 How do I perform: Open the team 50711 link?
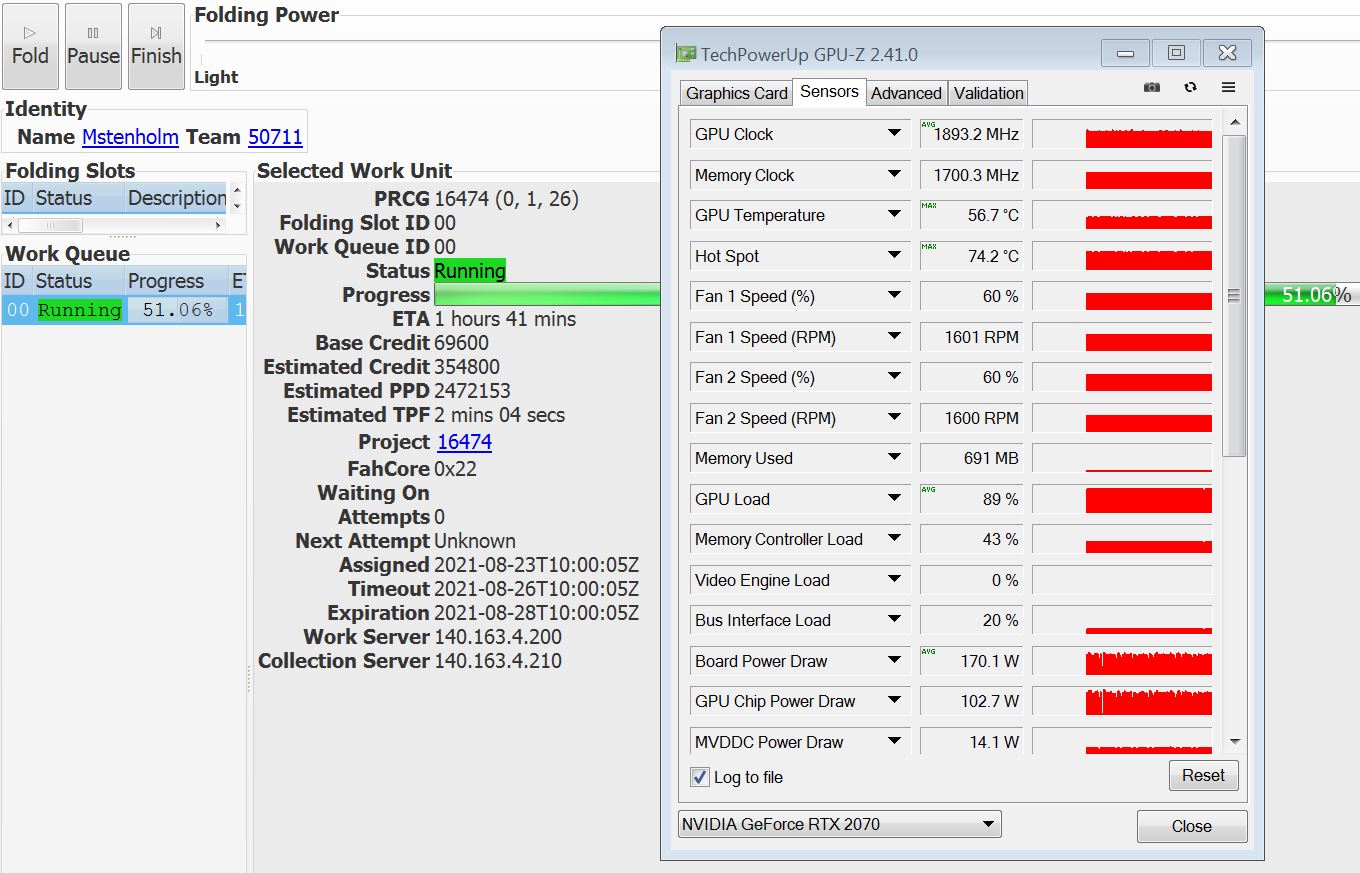click(275, 137)
